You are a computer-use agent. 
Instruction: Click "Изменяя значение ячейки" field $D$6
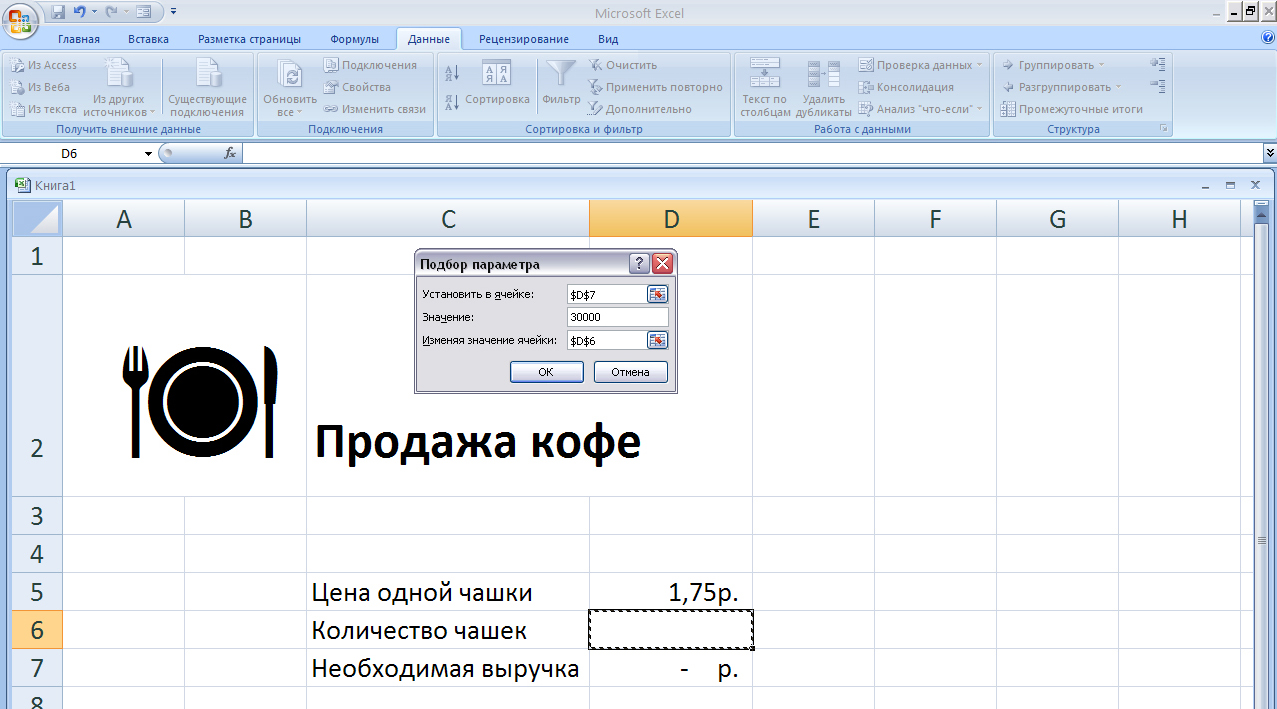(606, 340)
